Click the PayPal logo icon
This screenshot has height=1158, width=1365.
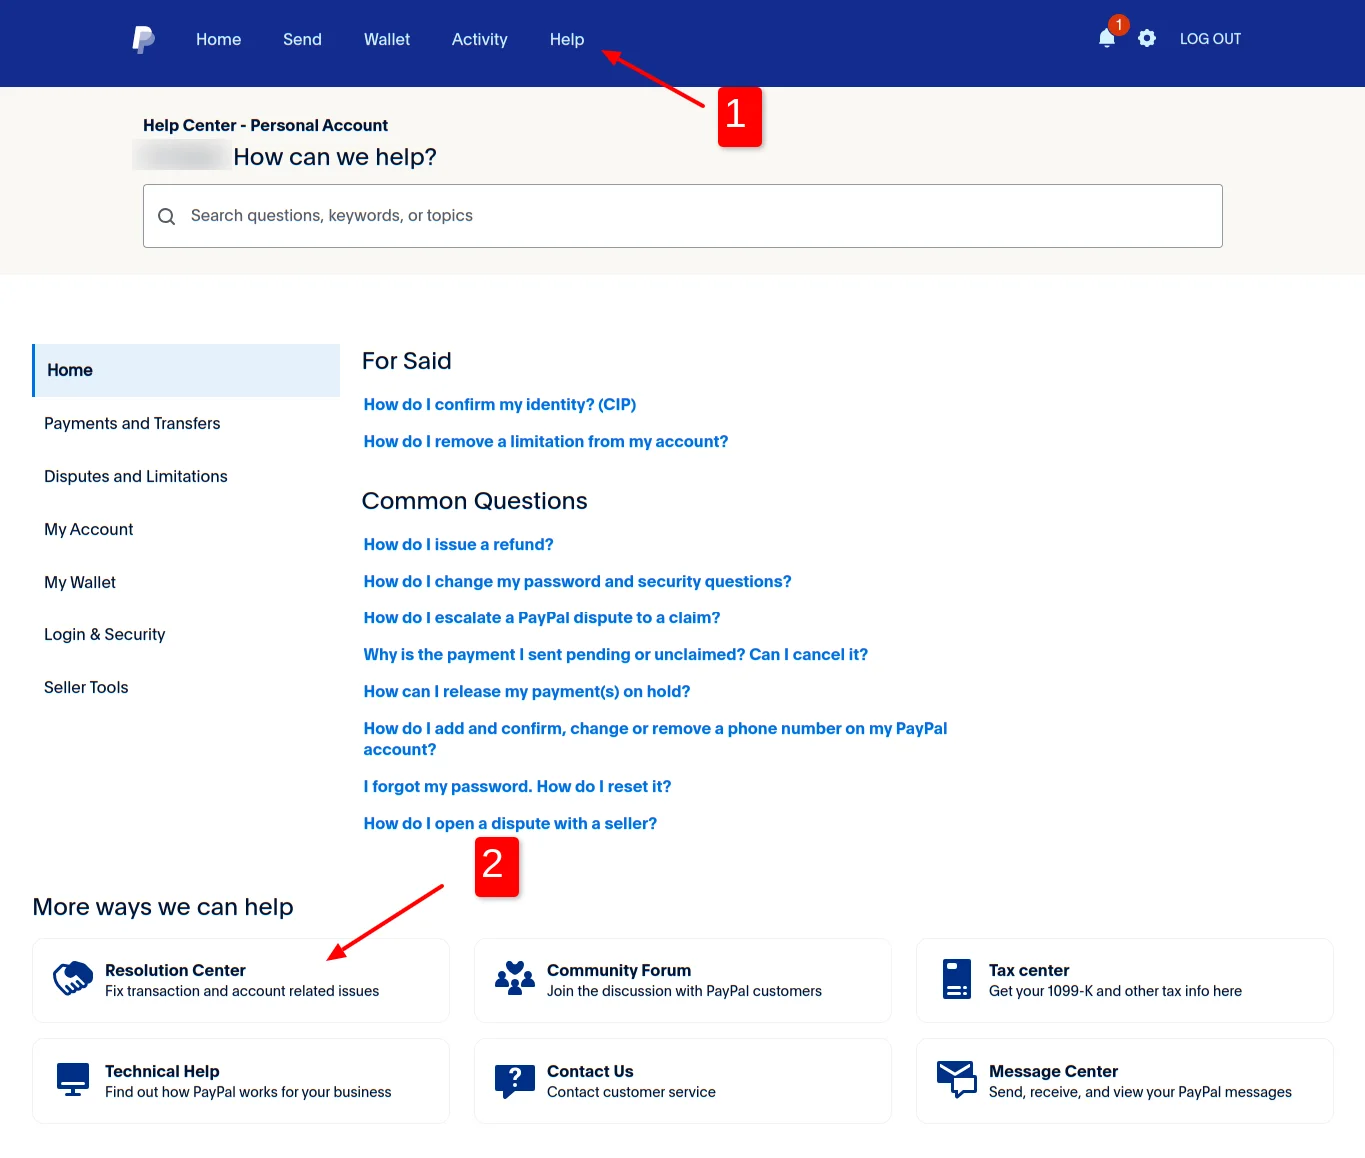pyautogui.click(x=143, y=39)
